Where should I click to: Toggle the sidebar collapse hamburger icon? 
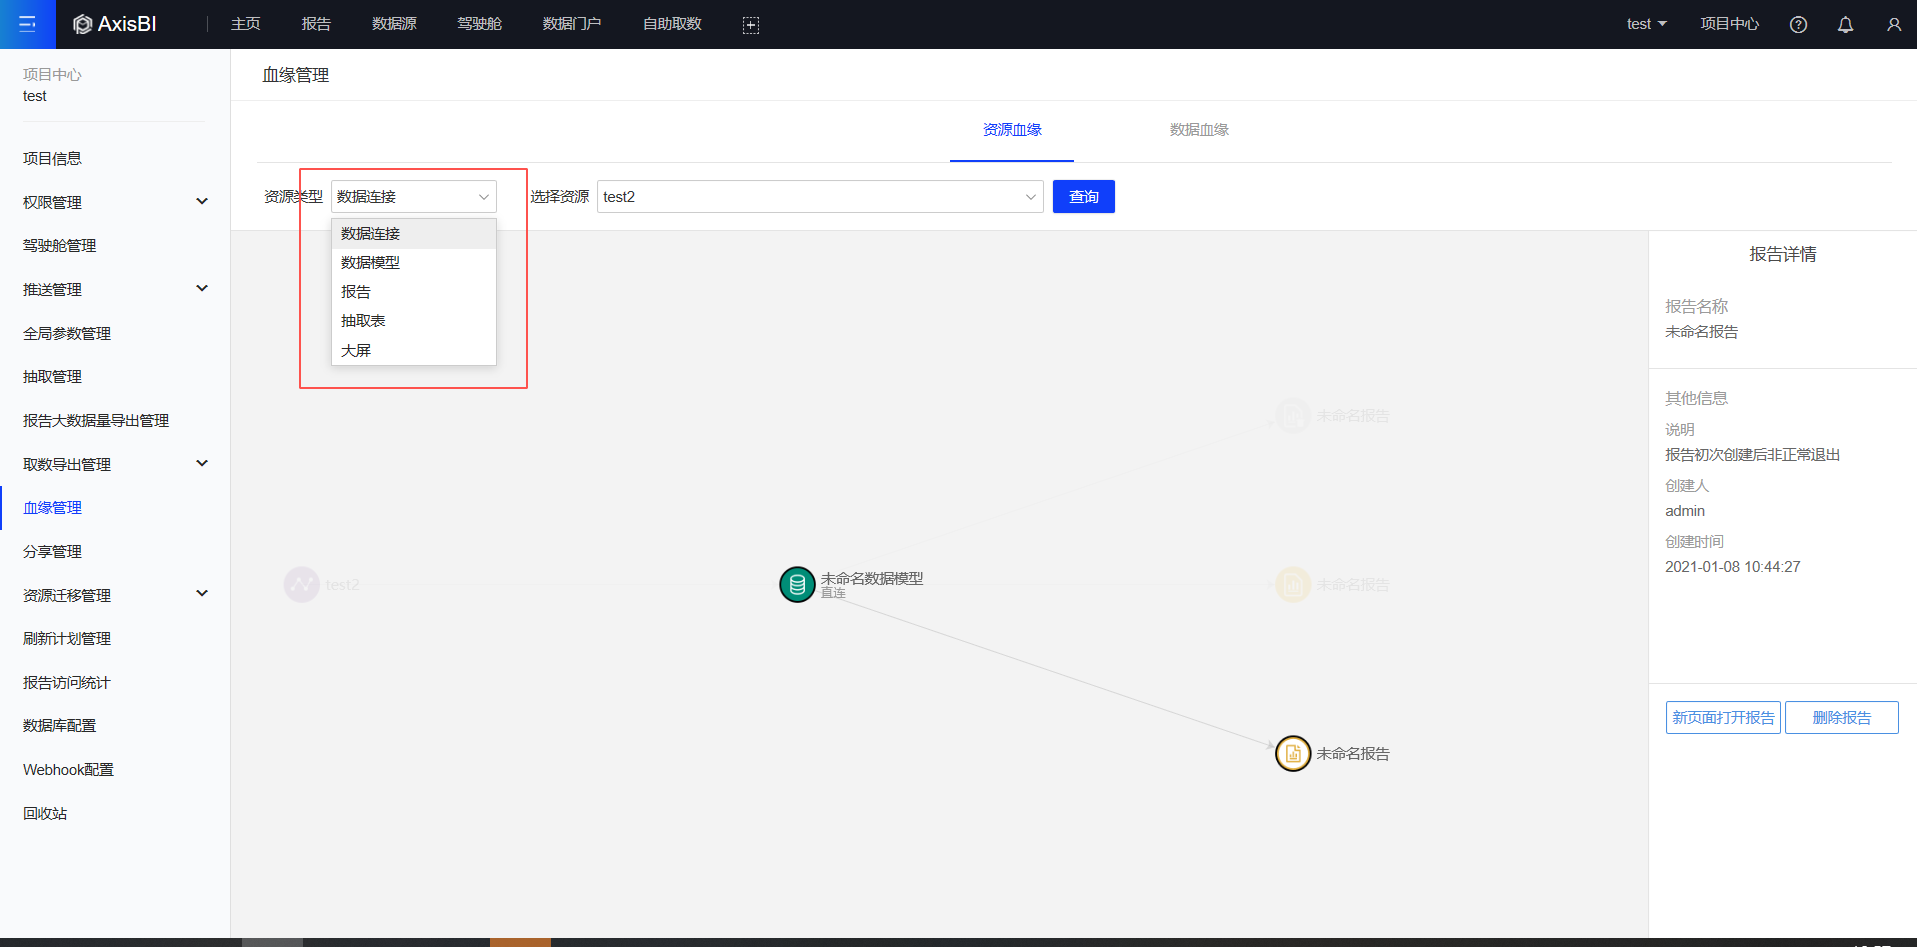(28, 24)
